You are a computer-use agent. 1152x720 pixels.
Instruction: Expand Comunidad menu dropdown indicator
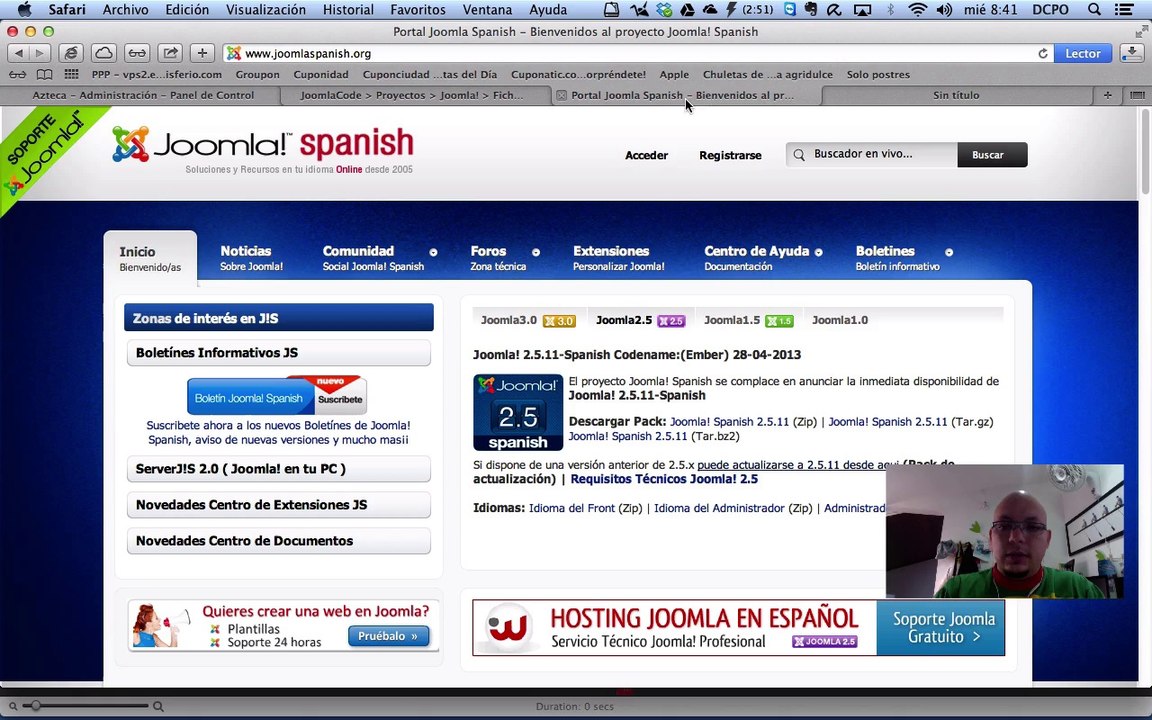pyautogui.click(x=433, y=252)
